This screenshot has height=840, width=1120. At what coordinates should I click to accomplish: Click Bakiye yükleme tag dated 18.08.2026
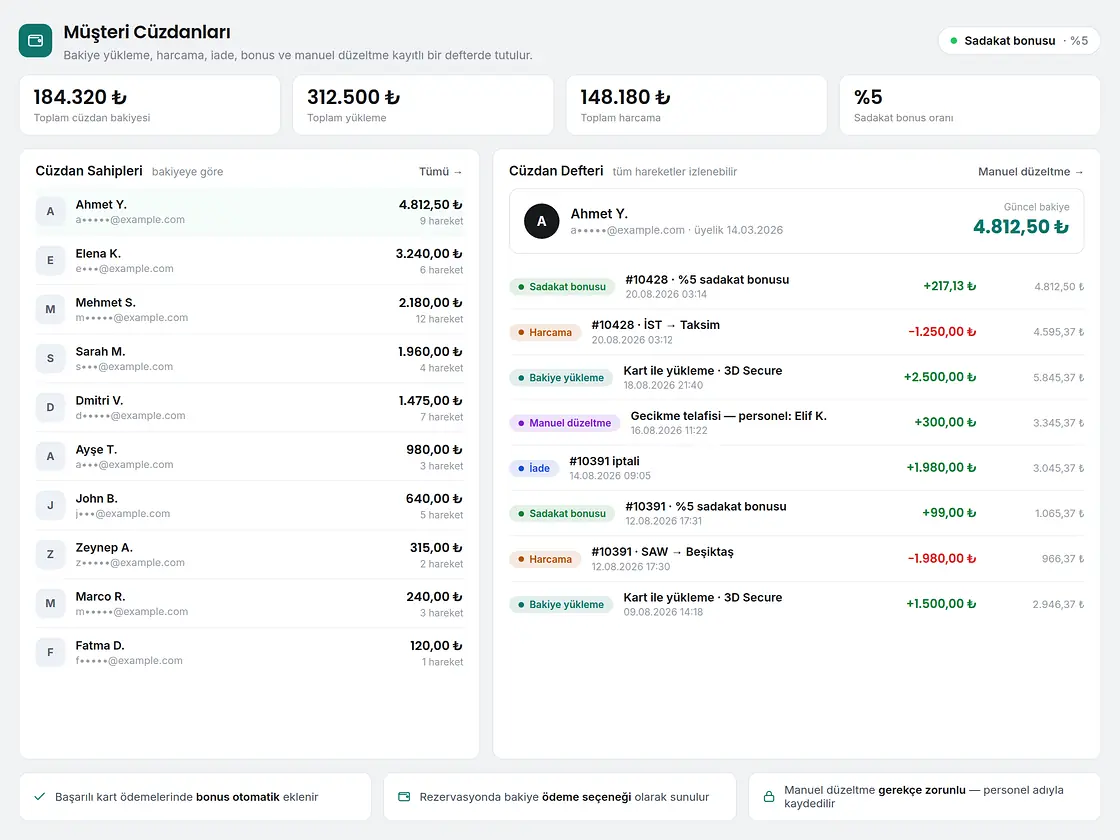[x=561, y=378]
